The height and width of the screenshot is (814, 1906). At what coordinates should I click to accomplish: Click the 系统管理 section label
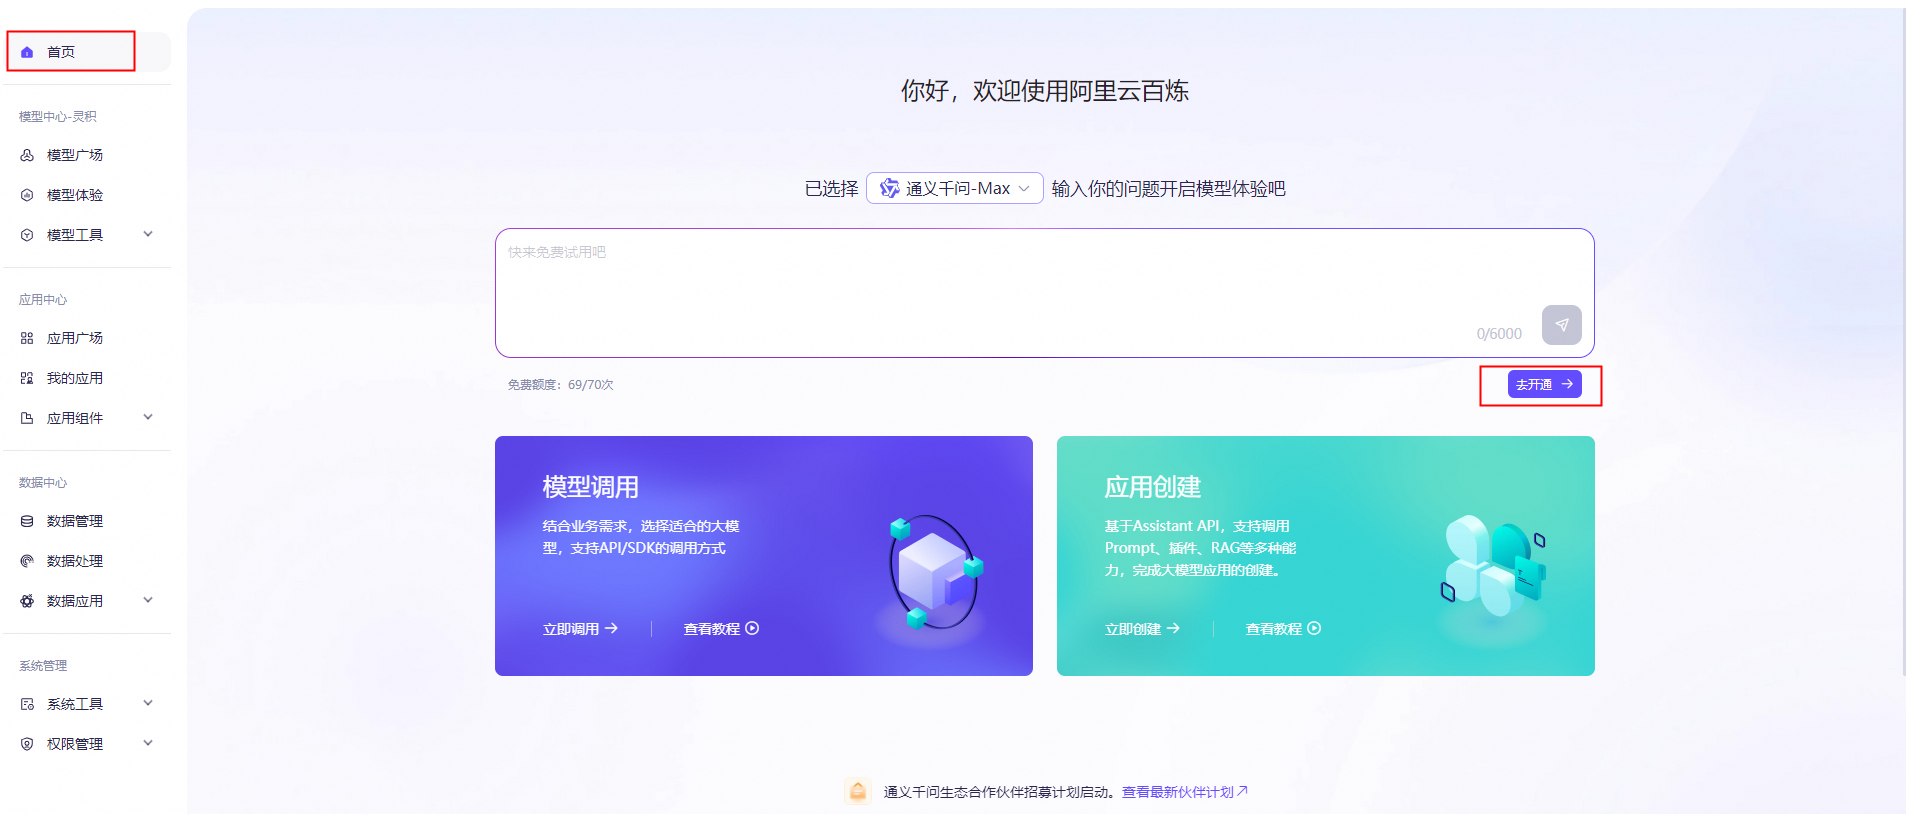pos(43,666)
